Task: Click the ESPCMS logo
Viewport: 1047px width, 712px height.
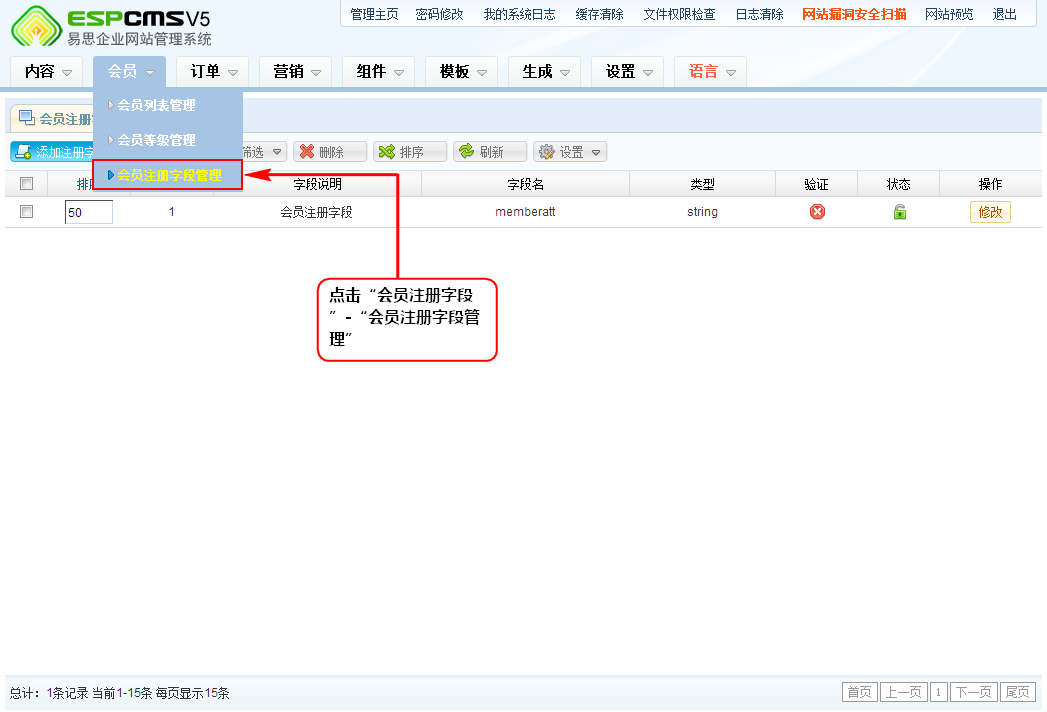Action: point(112,27)
